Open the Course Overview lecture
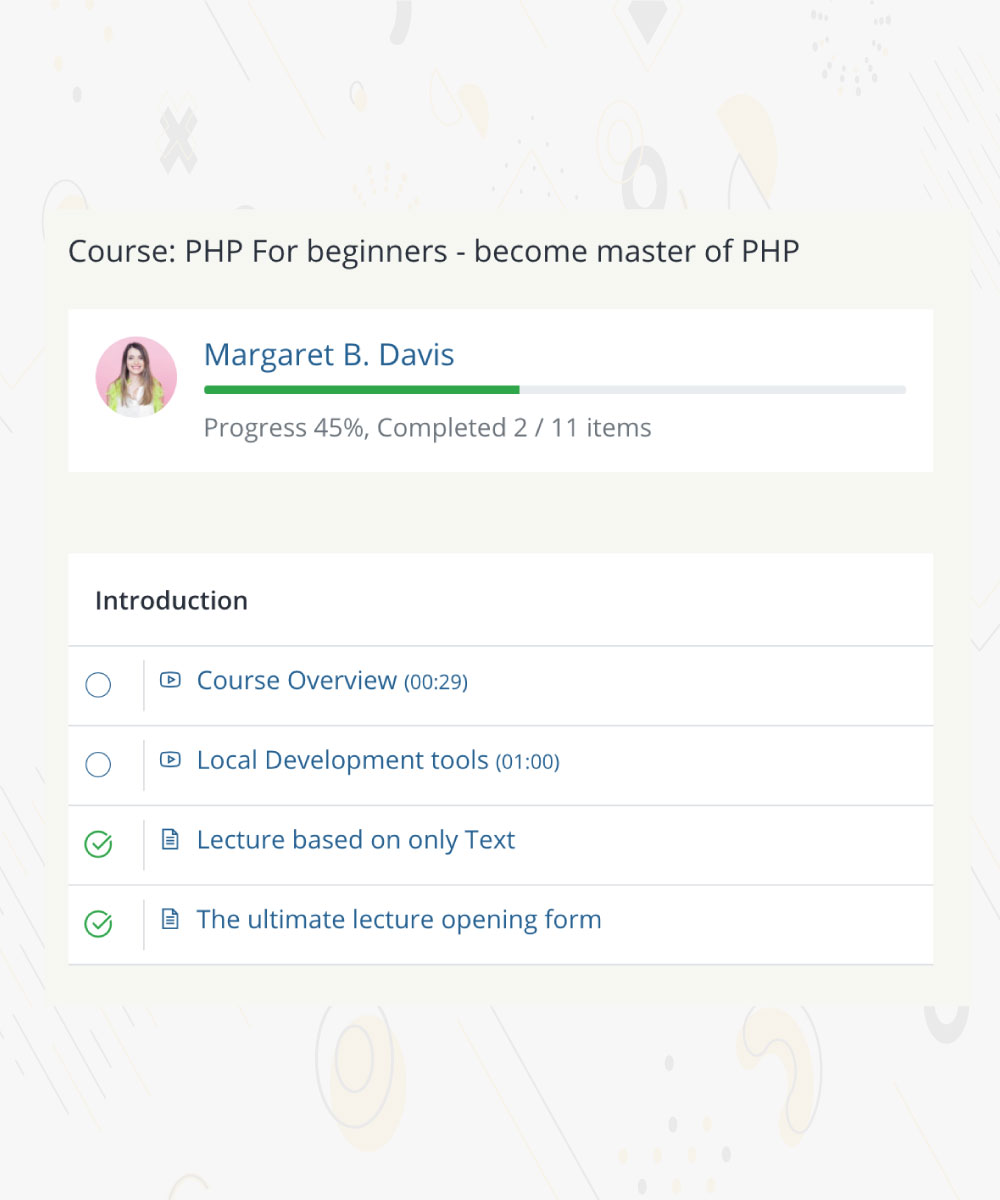The image size is (1000, 1200). click(297, 680)
